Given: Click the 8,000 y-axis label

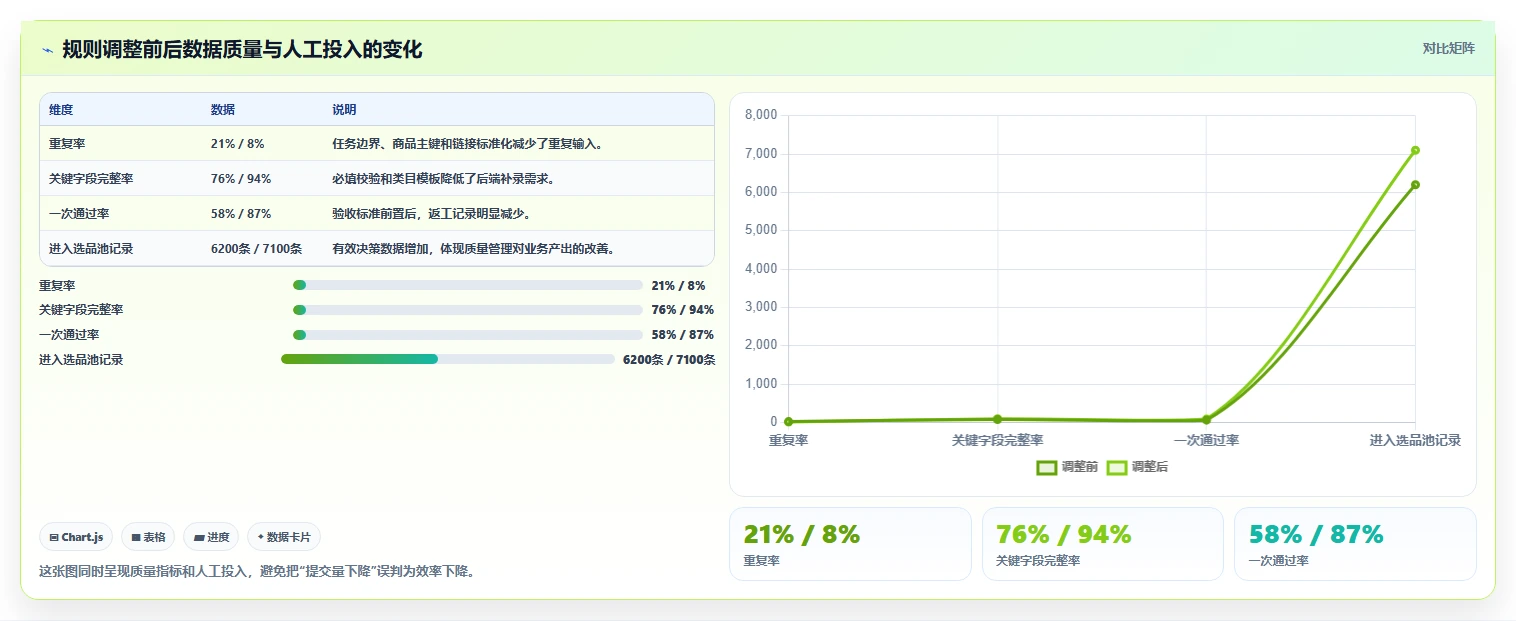Looking at the screenshot, I should point(761,115).
